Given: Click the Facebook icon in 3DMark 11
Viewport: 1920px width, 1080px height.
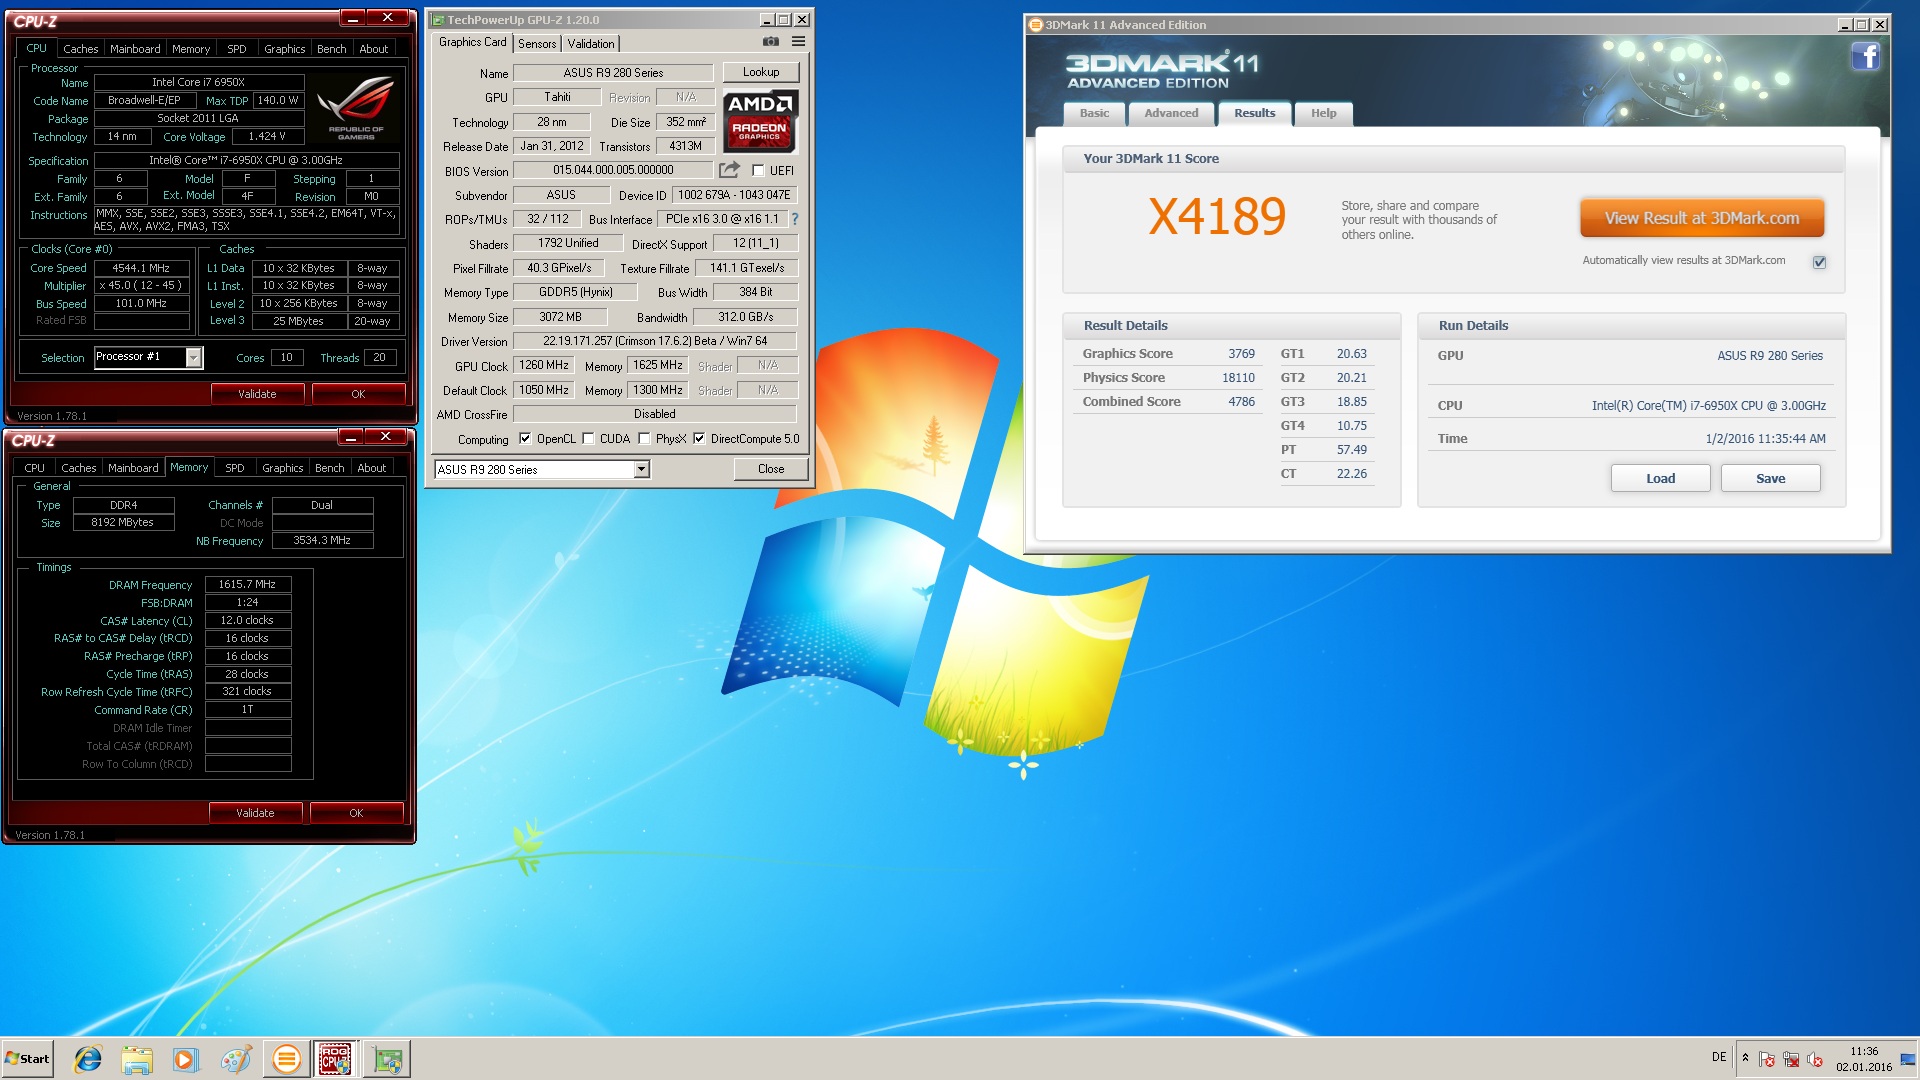Looking at the screenshot, I should pyautogui.click(x=1865, y=57).
